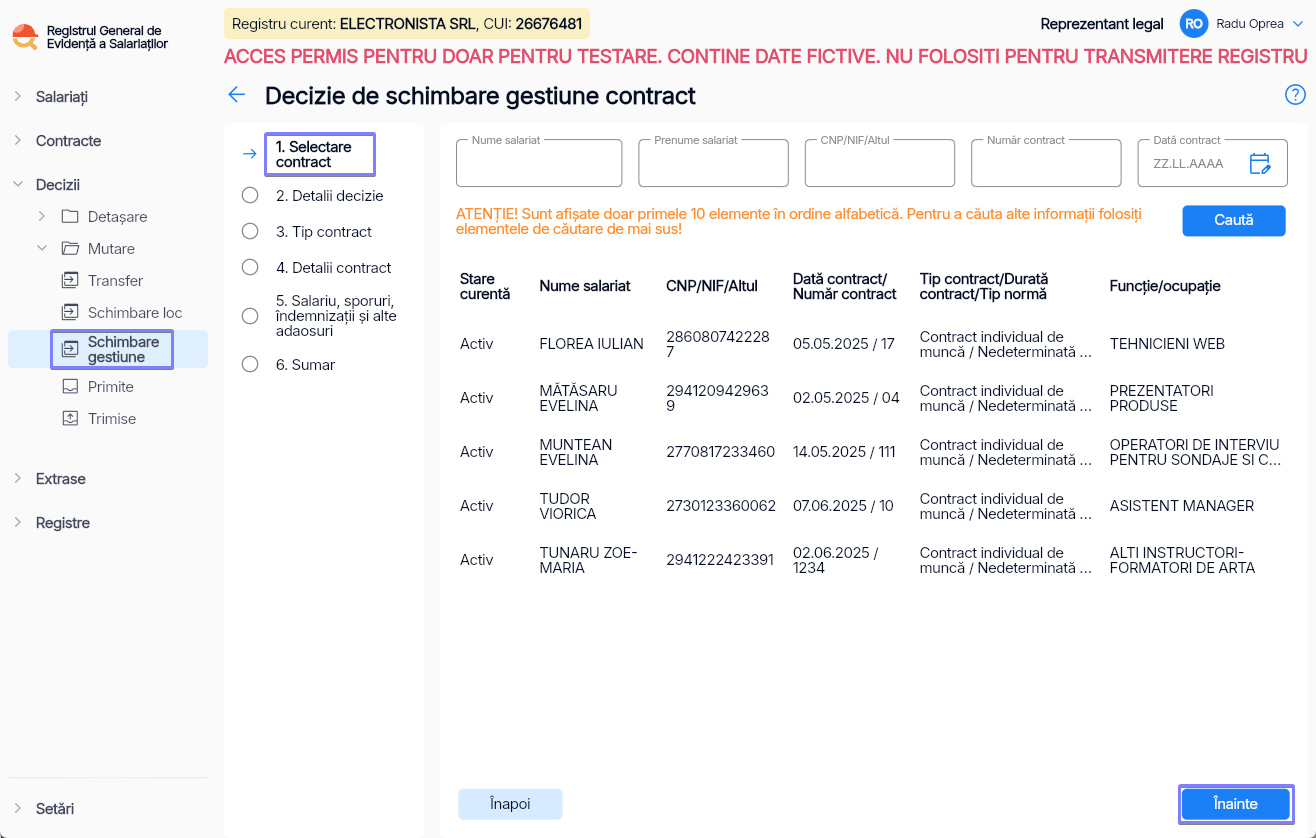Select the FLOREA IULIAN contract row

click(x=872, y=344)
